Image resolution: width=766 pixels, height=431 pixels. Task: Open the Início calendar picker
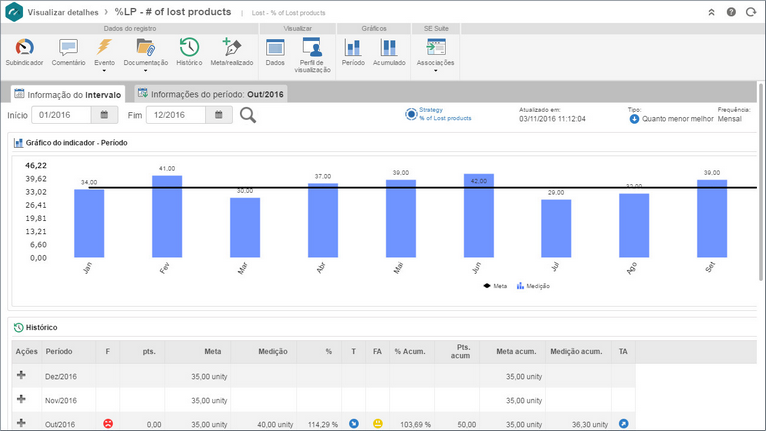[x=104, y=115]
